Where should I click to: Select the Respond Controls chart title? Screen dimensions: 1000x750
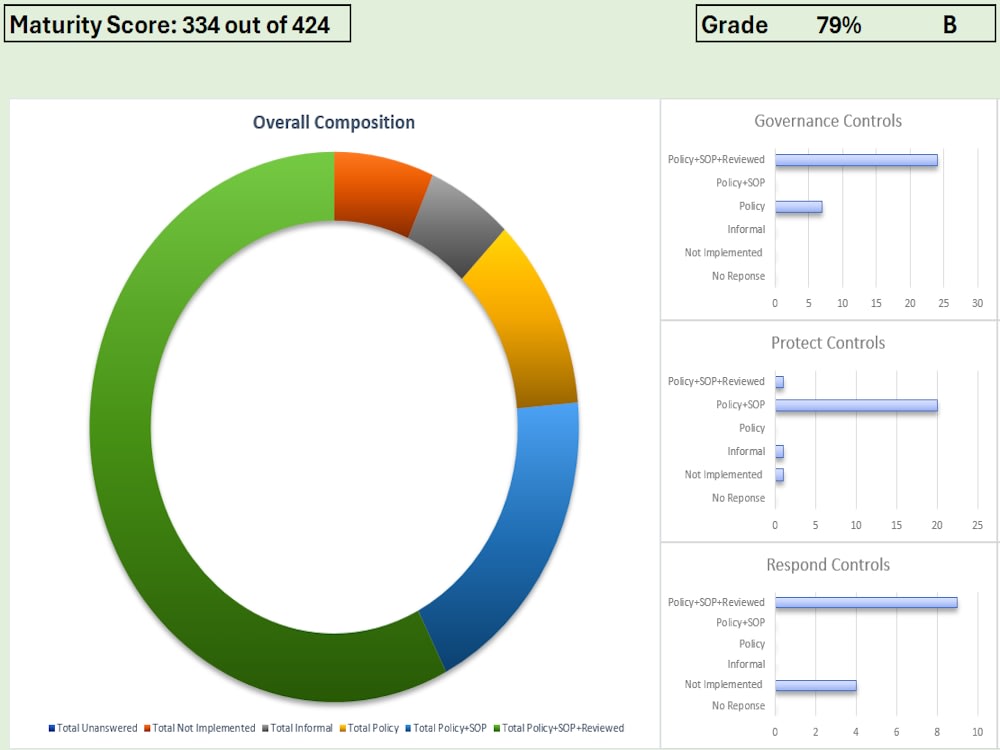pyautogui.click(x=827, y=564)
